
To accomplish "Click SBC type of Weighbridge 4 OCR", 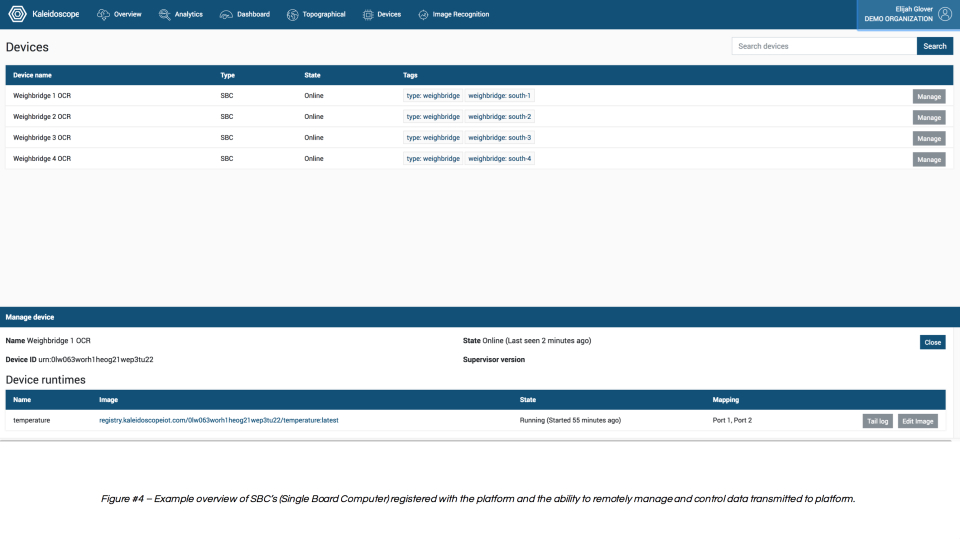I will tap(227, 158).
